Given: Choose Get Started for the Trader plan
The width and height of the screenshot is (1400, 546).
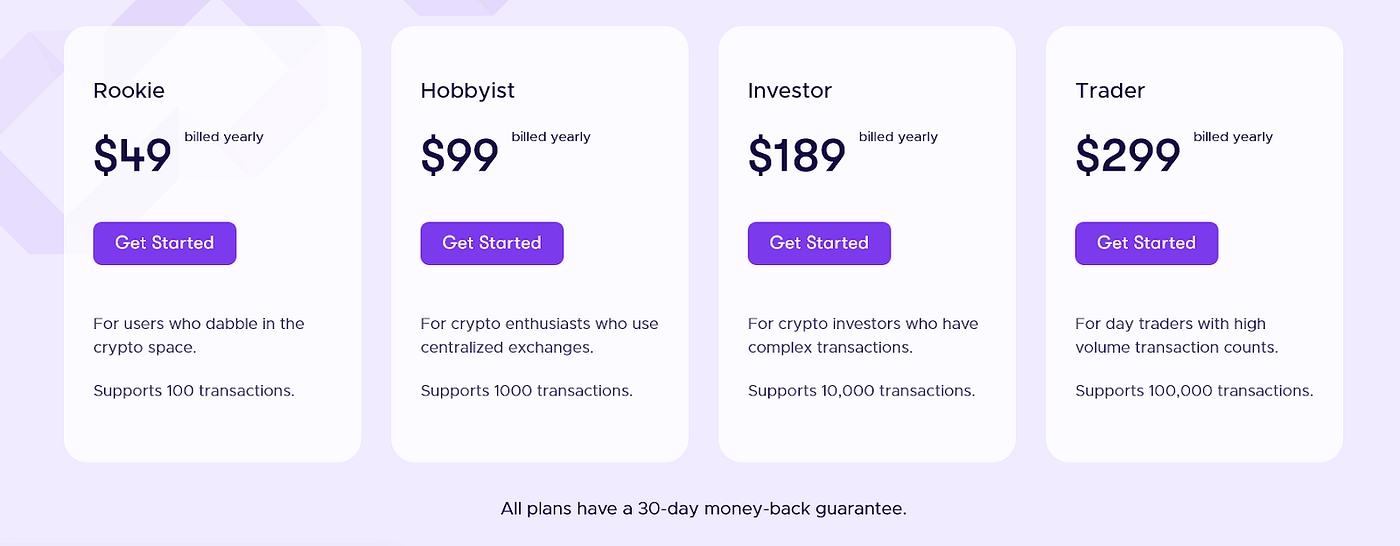Looking at the screenshot, I should (x=1146, y=243).
